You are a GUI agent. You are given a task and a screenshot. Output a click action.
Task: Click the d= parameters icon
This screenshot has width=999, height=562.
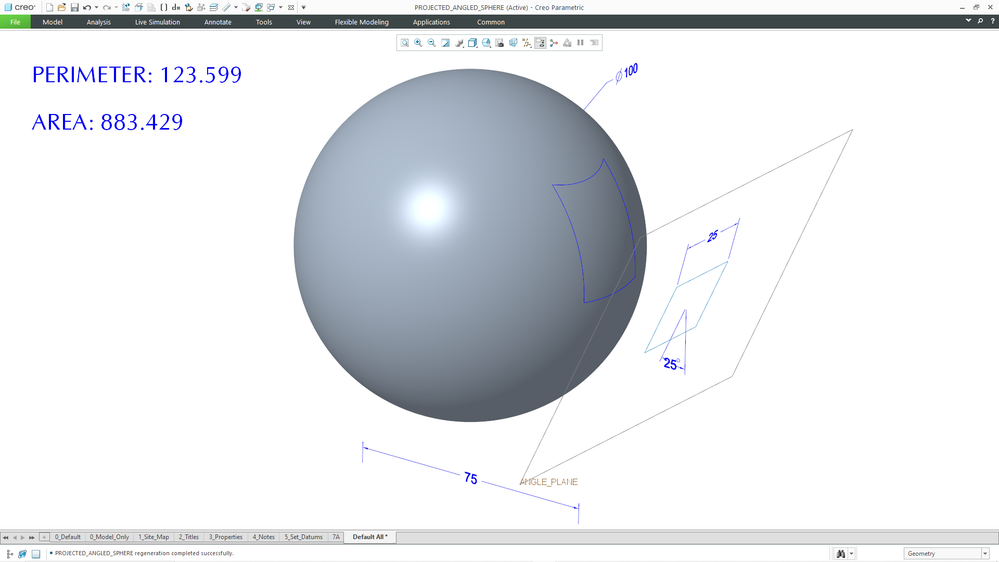(x=176, y=8)
